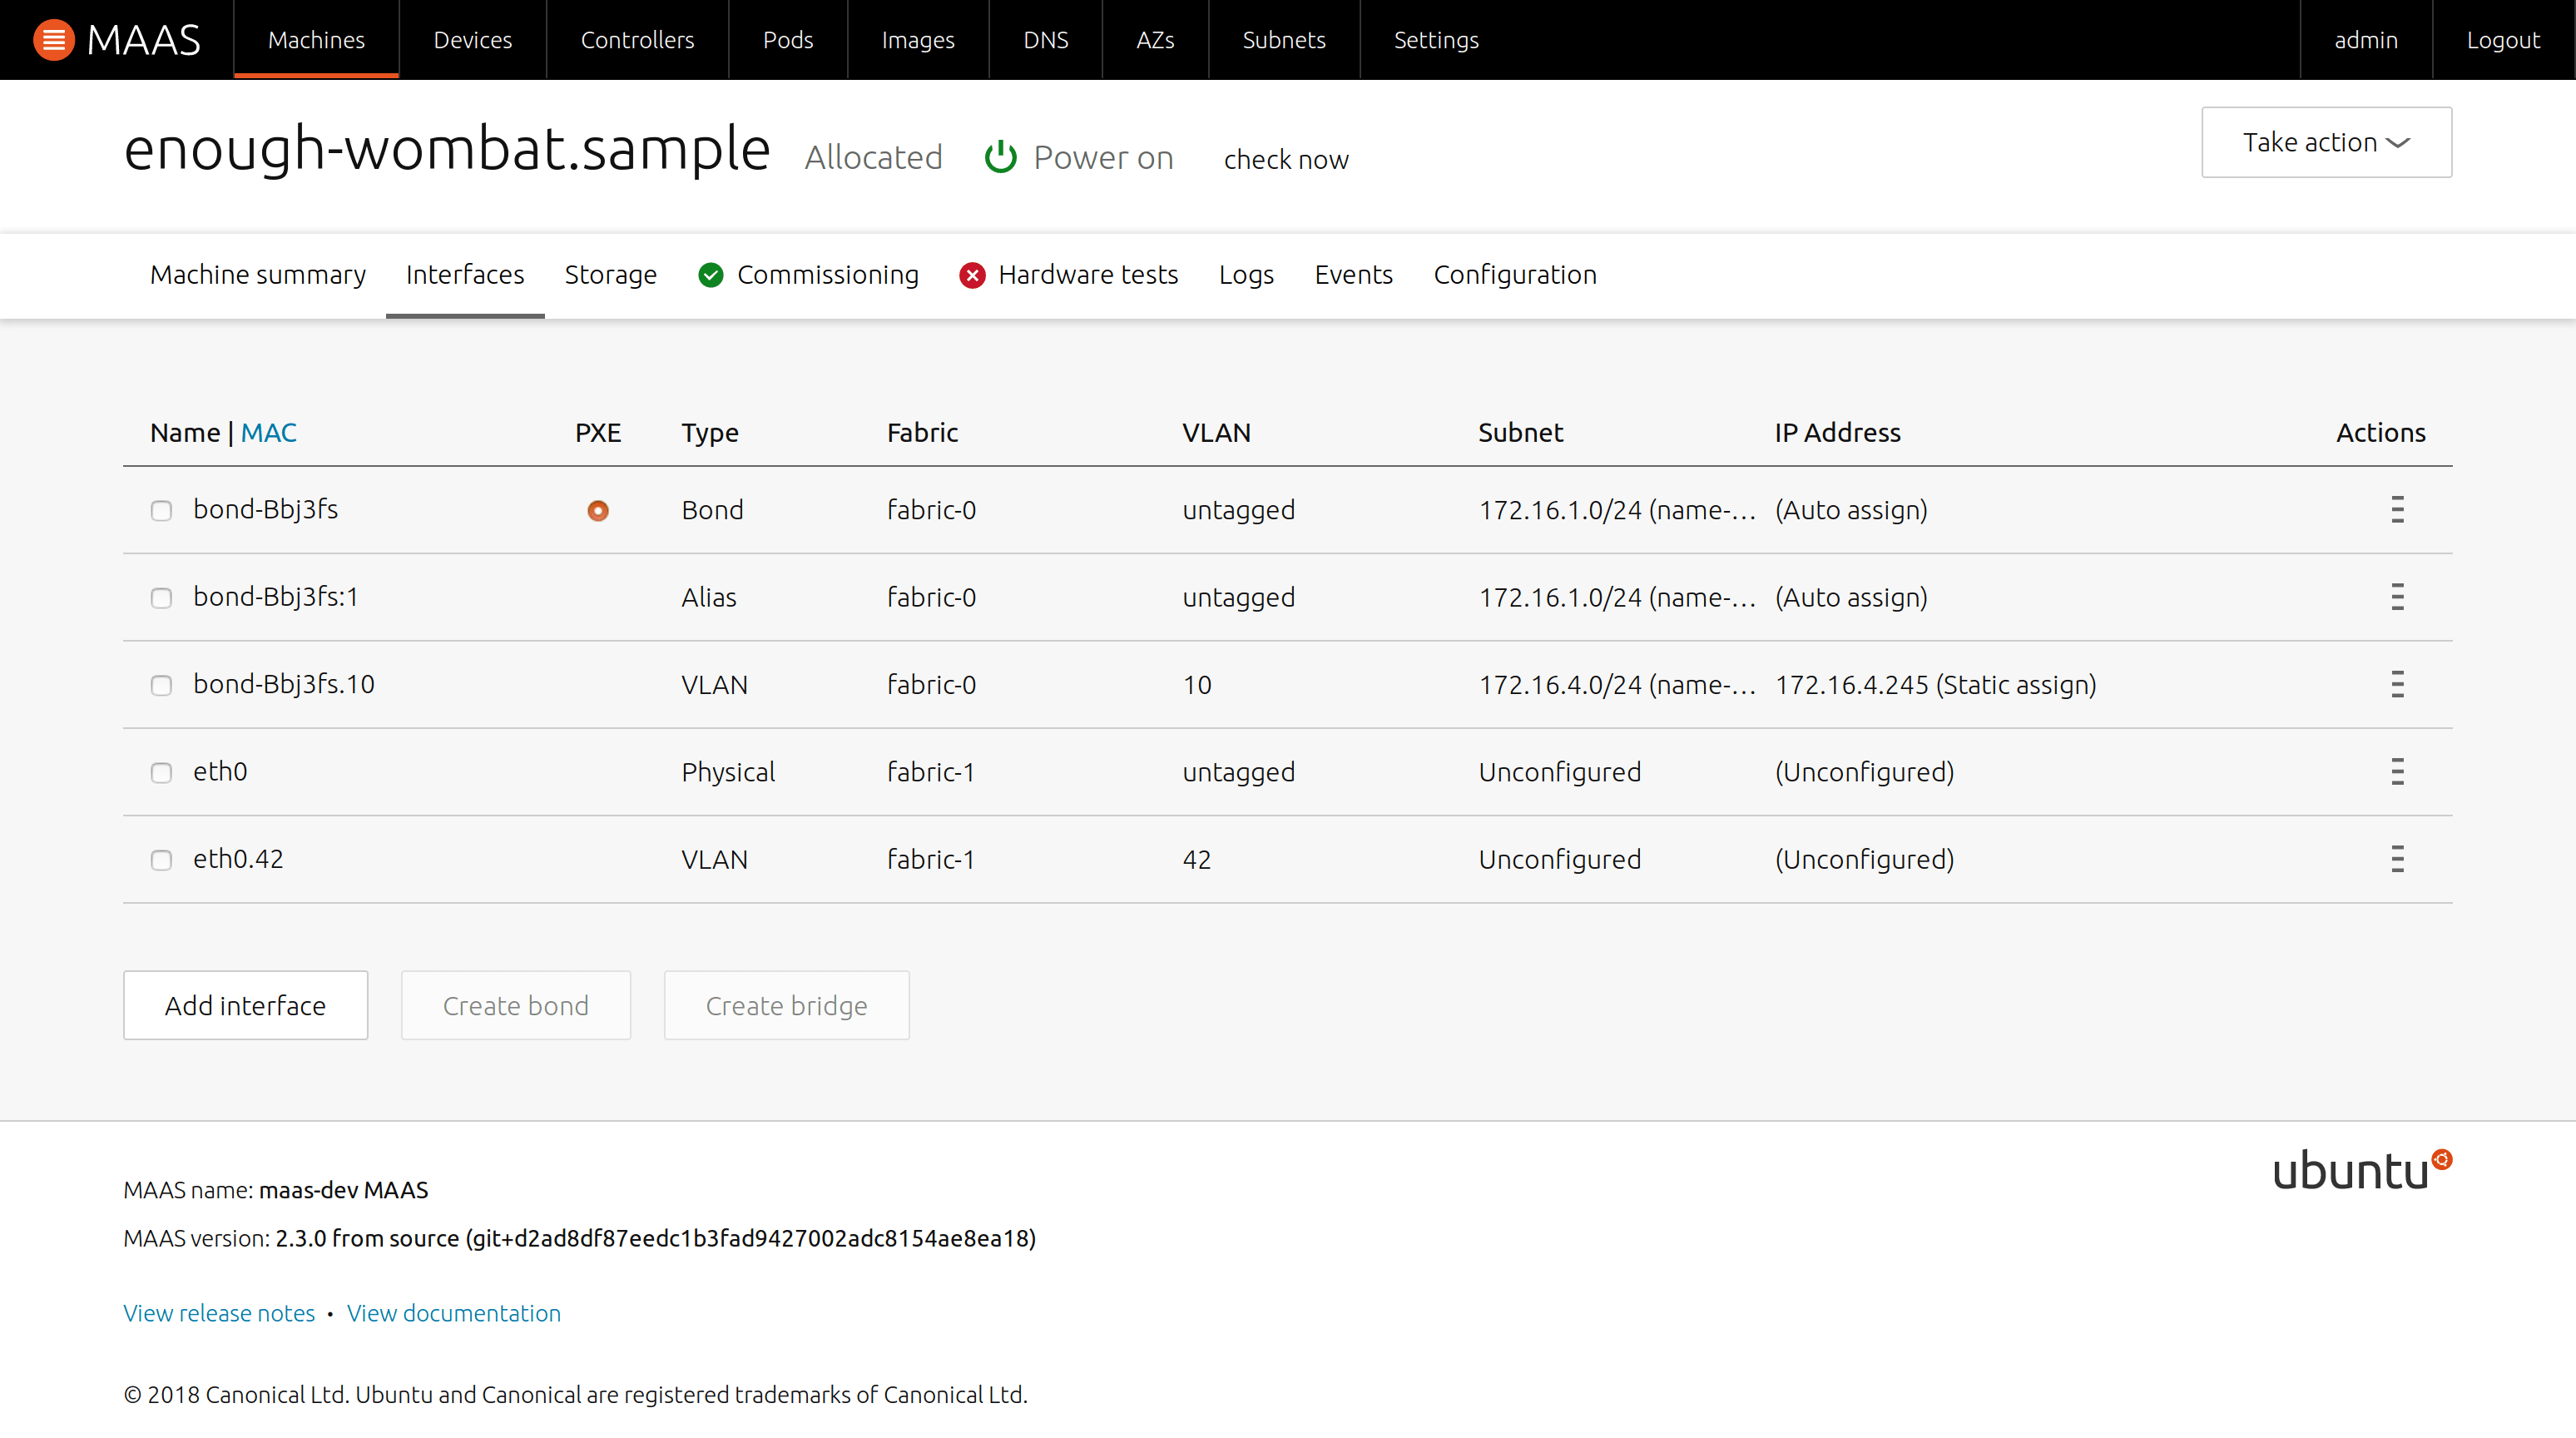Select the eth0 interface checkbox
Viewport: 2576px width, 1438px height.
coord(161,773)
